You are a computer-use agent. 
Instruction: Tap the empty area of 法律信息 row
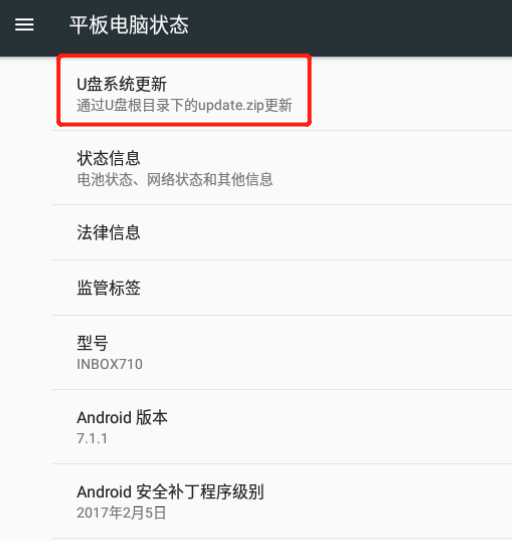coord(326,233)
